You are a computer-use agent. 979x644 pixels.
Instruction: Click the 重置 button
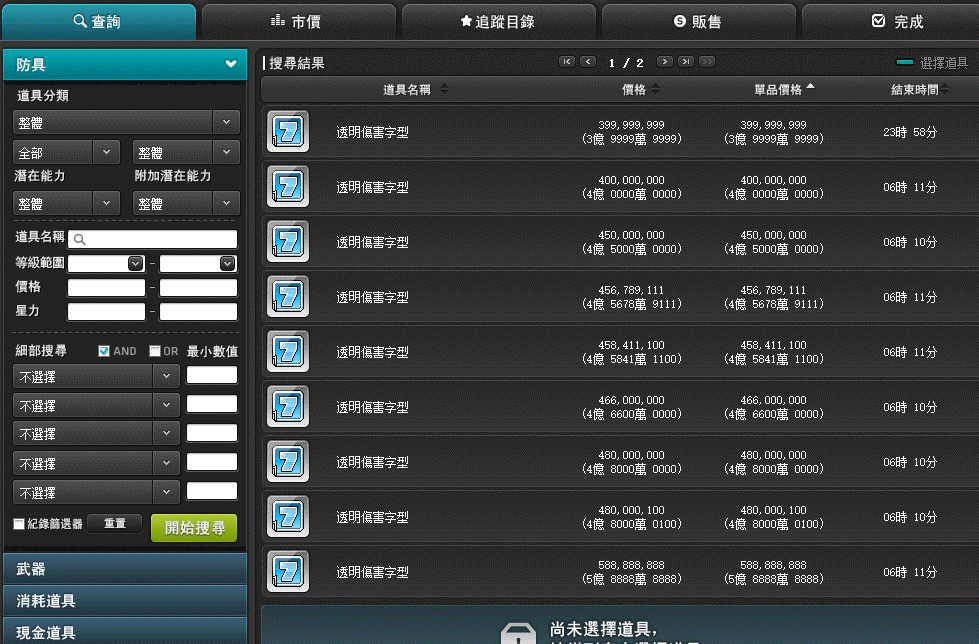coord(115,523)
